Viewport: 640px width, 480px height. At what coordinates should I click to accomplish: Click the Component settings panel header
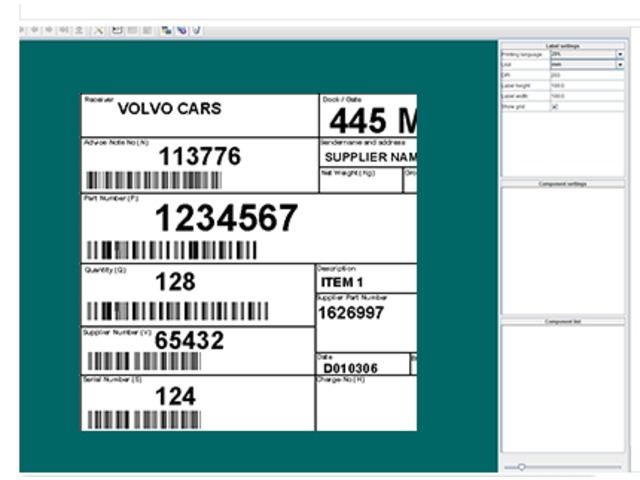click(563, 184)
